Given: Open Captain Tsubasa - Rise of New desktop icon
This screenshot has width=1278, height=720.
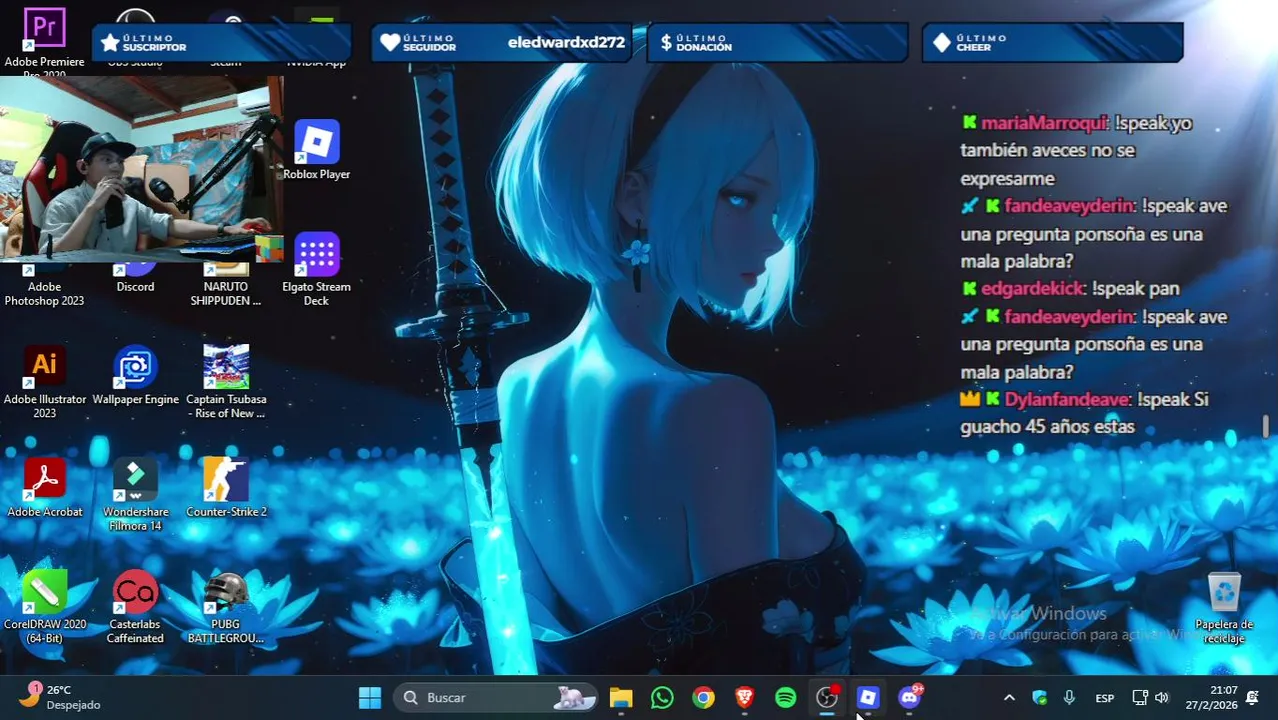Looking at the screenshot, I should [226, 381].
